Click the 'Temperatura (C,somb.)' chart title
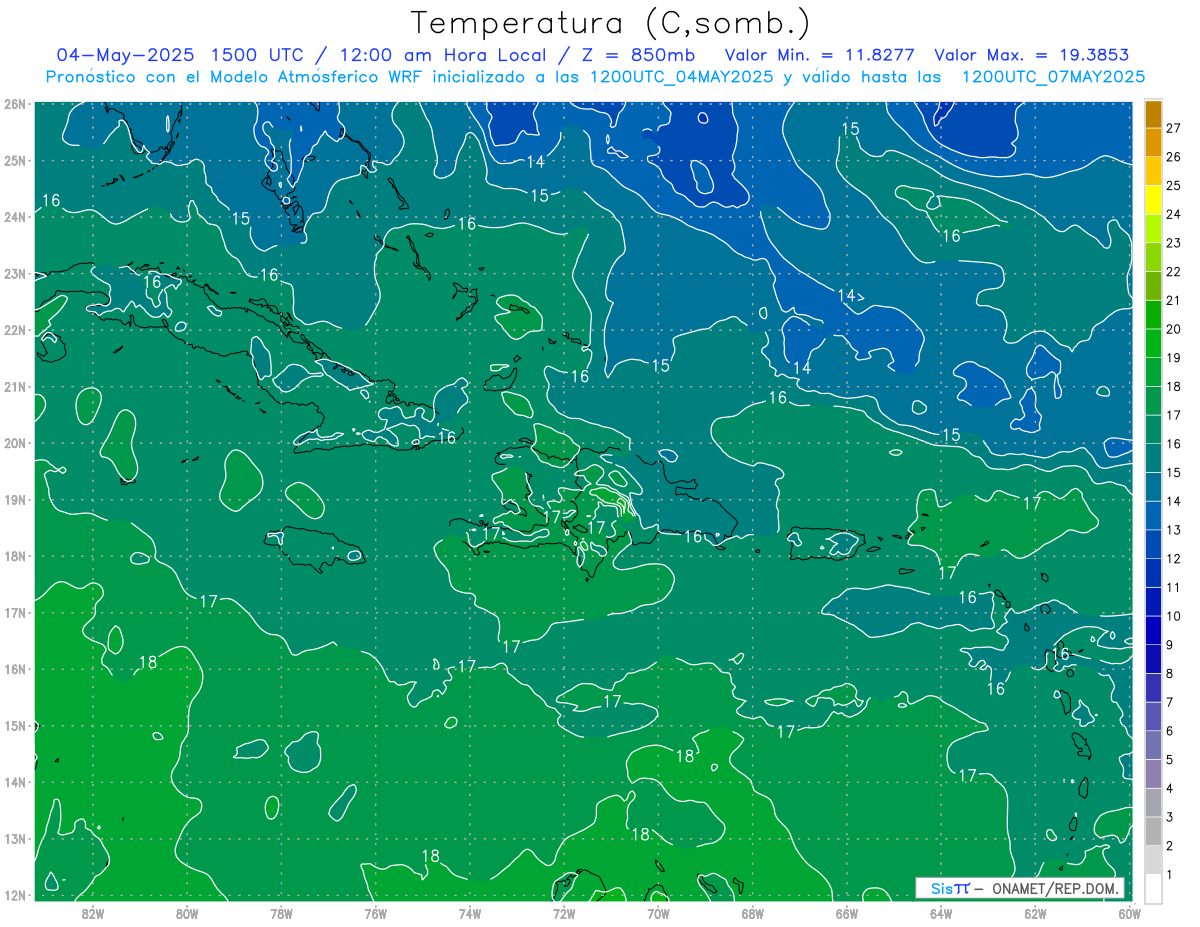 (611, 23)
